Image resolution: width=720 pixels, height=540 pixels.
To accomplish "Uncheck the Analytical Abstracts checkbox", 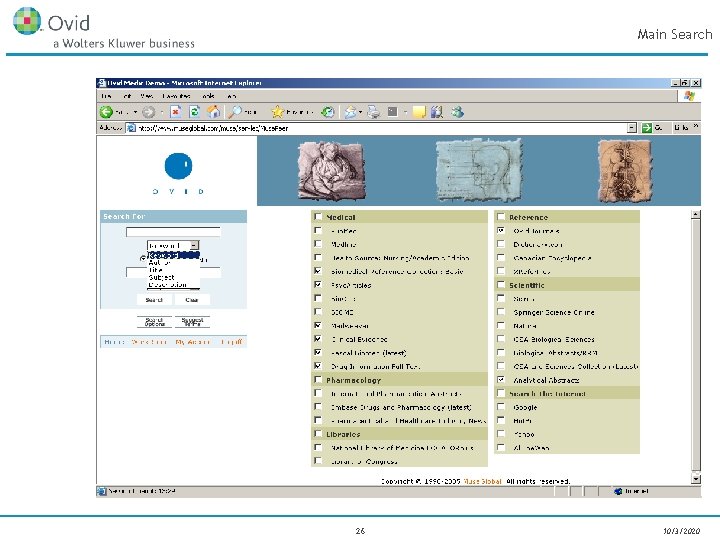I will [x=501, y=380].
